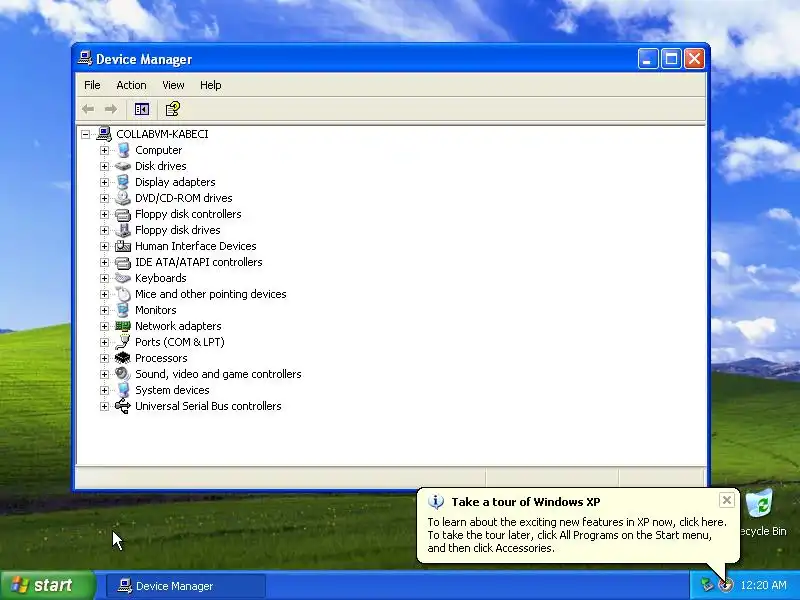The height and width of the screenshot is (600, 800).
Task: Click the Back arrow toolbar icon
Action: pyautogui.click(x=88, y=109)
